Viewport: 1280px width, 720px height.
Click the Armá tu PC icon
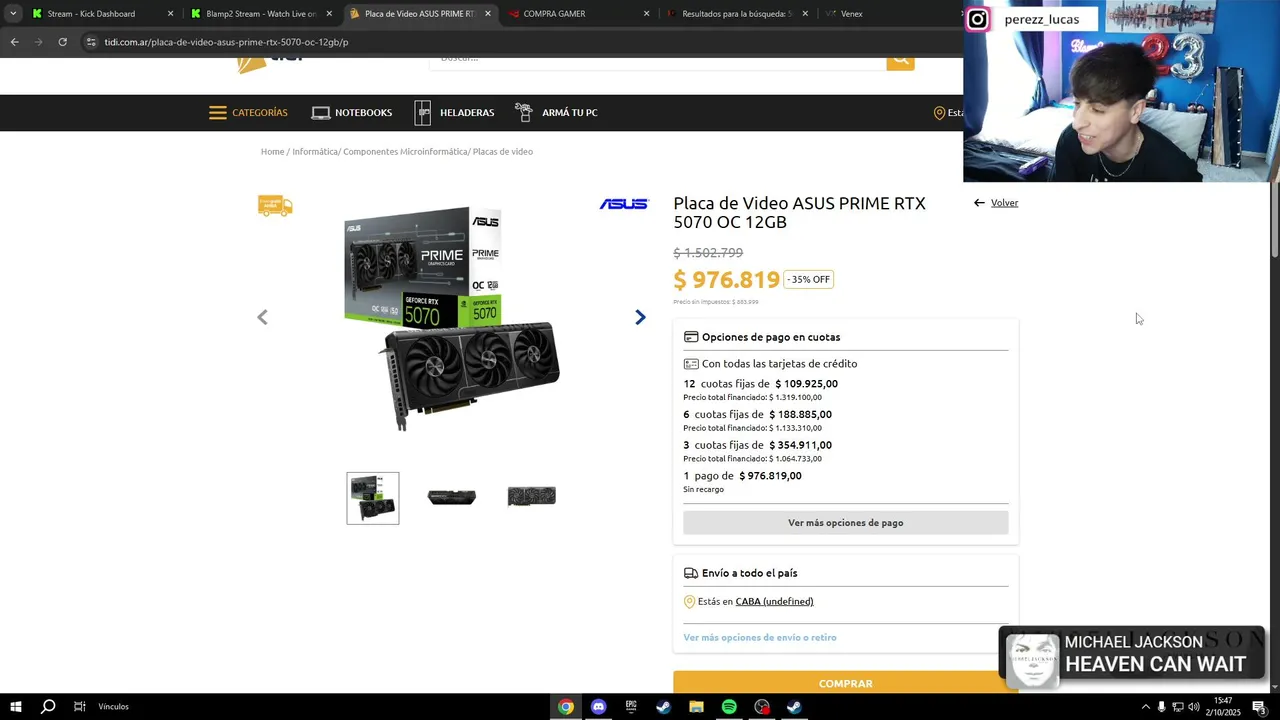tap(524, 112)
